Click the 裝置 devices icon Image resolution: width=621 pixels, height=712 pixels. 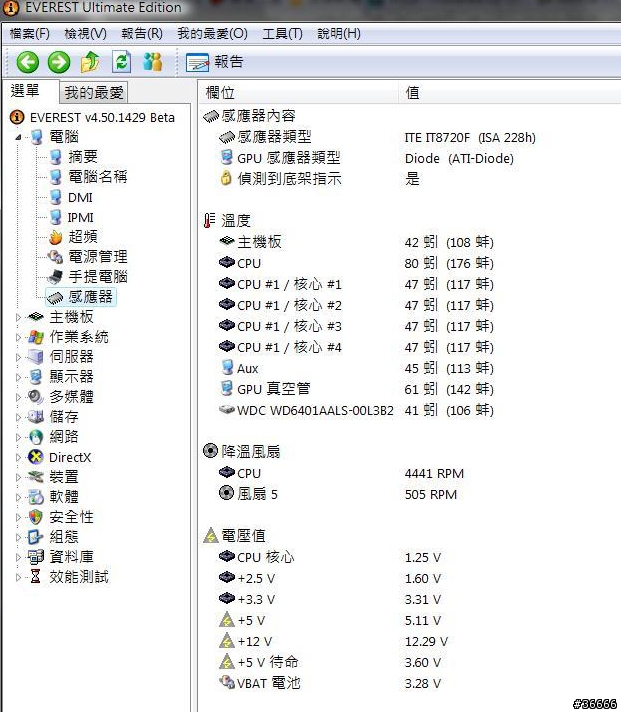[x=35, y=477]
